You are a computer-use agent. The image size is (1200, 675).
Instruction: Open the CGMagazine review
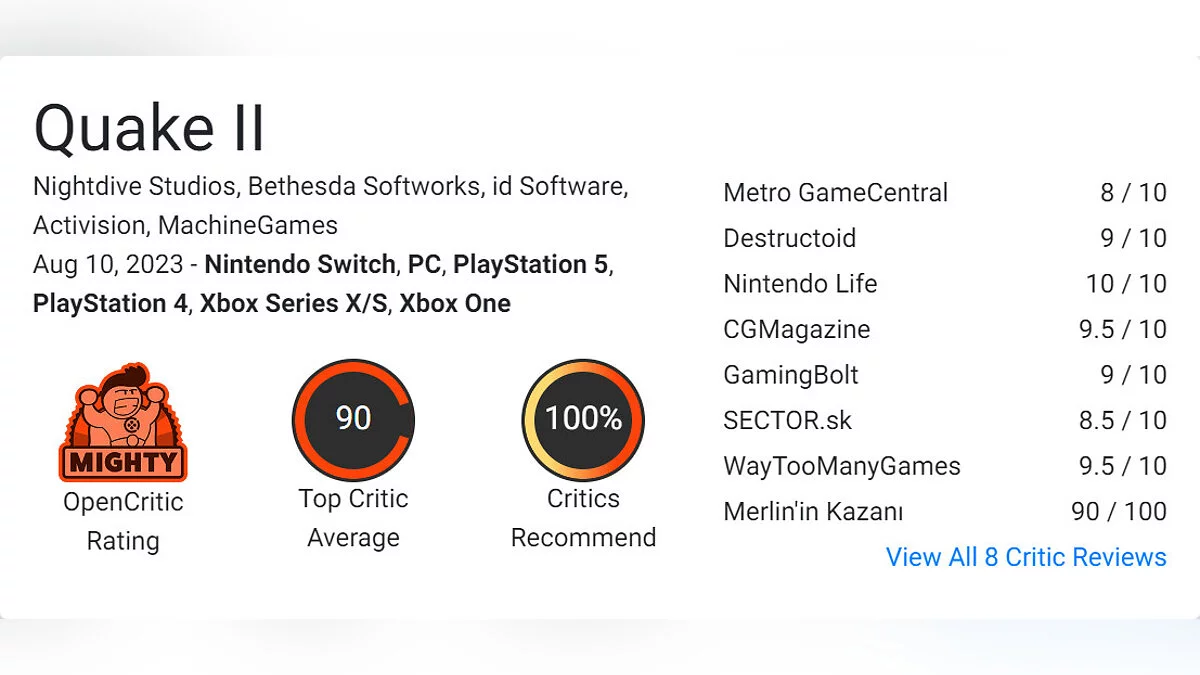coord(797,329)
